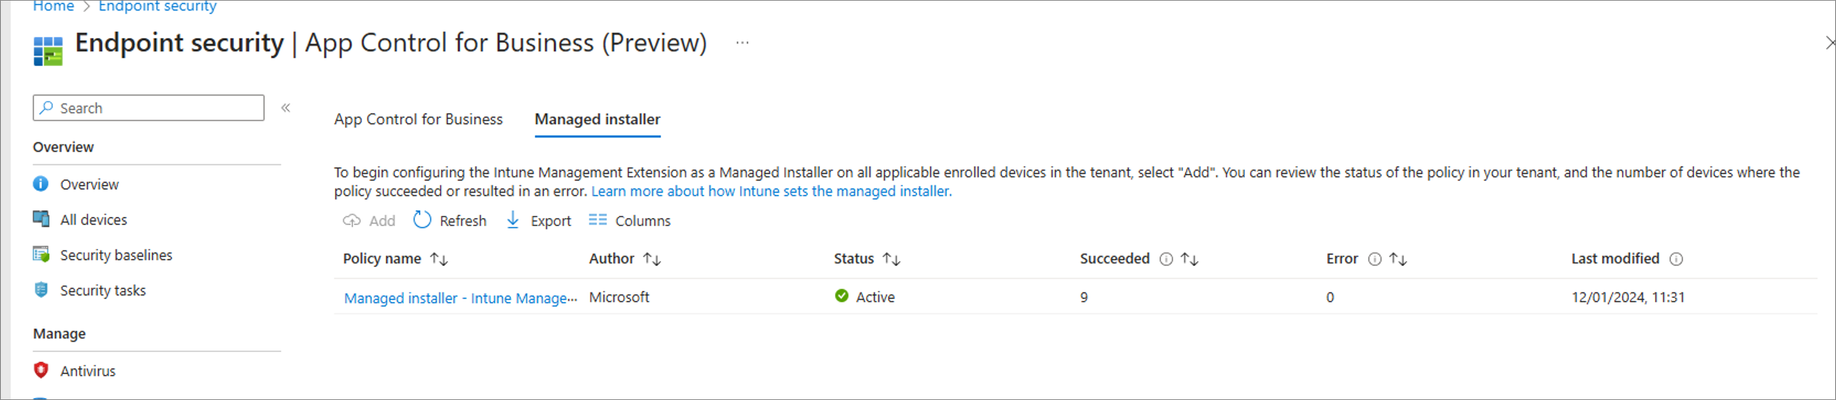Show info for Succeeded column
The image size is (1836, 400).
(1166, 259)
